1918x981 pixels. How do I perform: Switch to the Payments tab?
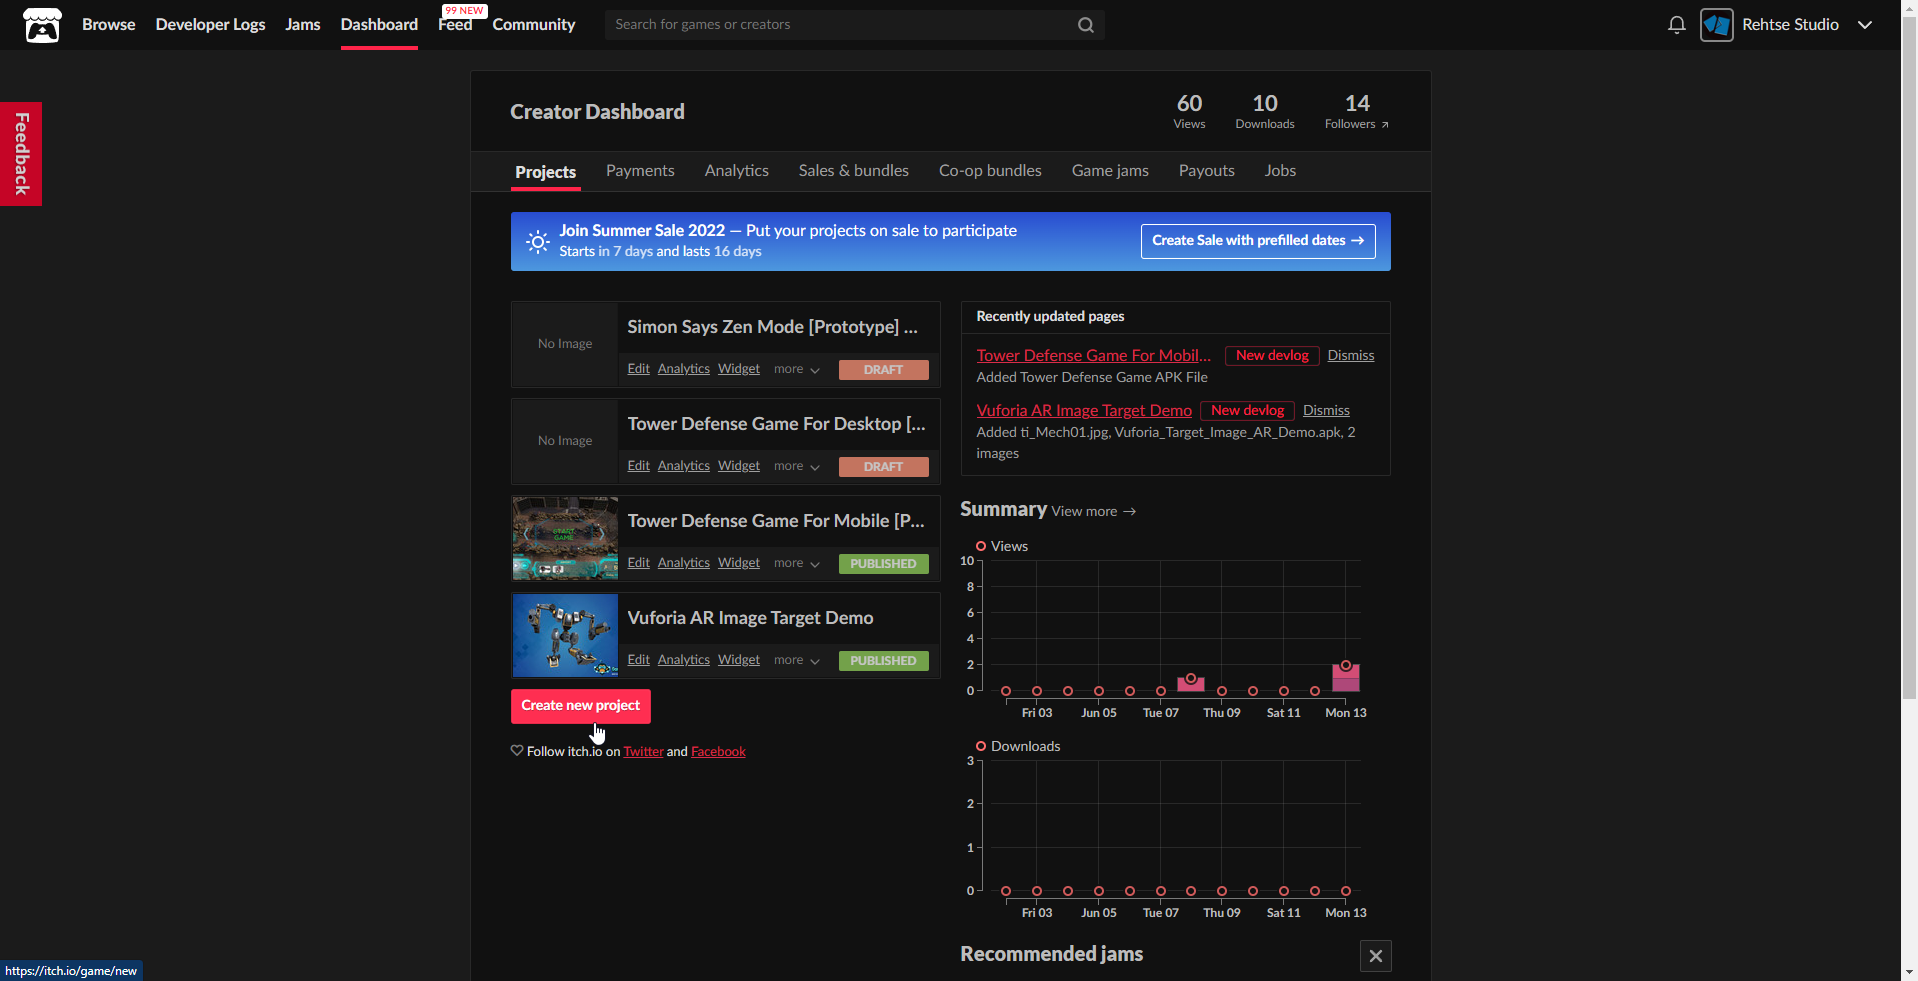tap(640, 171)
